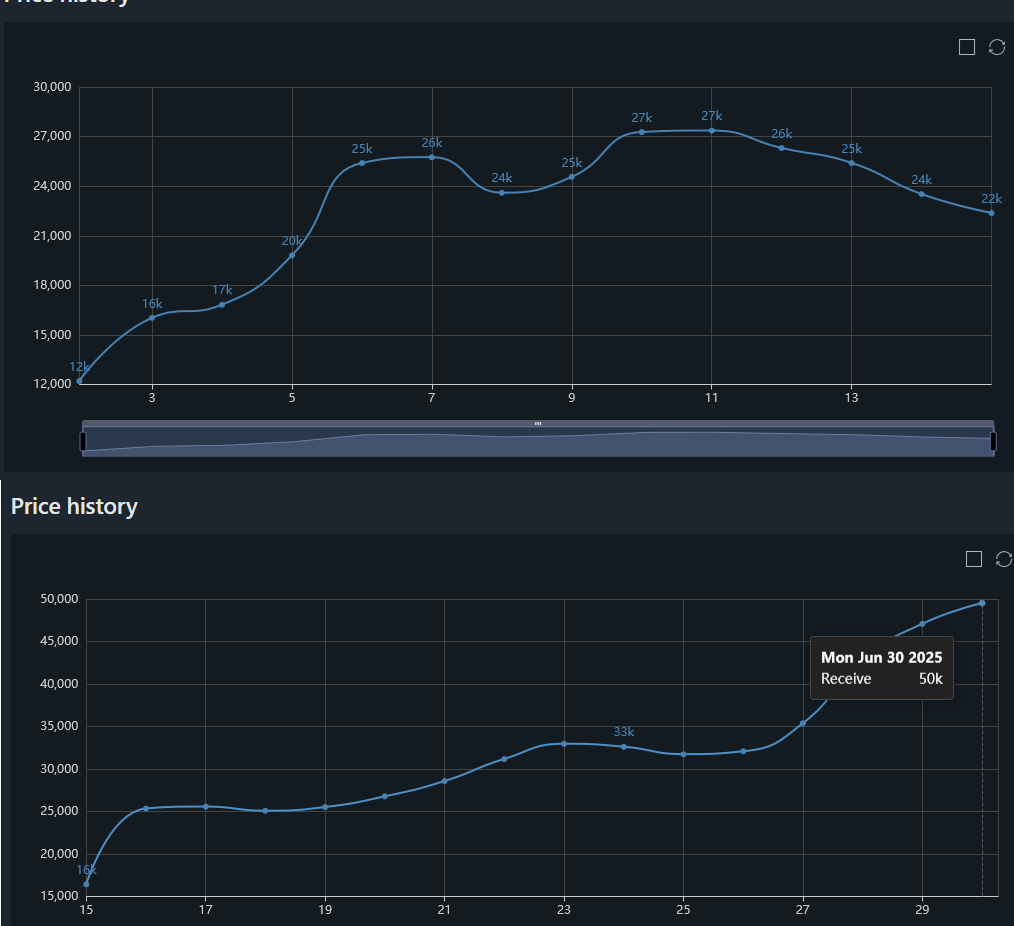The width and height of the screenshot is (1014, 926).
Task: Grab the left handle of the zoom range slider
Action: pos(82,442)
